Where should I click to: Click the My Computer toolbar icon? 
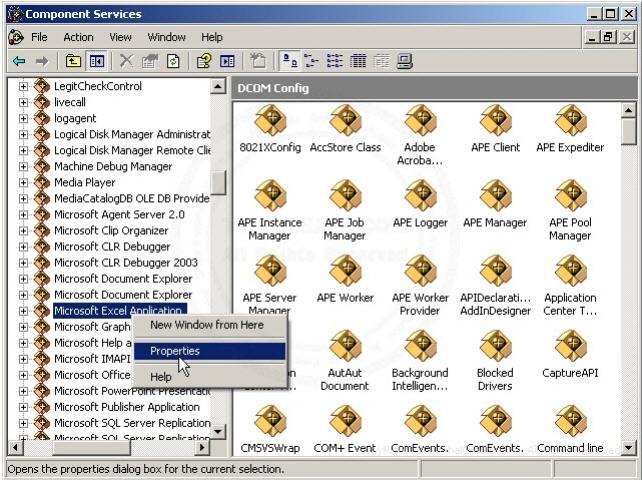(405, 61)
